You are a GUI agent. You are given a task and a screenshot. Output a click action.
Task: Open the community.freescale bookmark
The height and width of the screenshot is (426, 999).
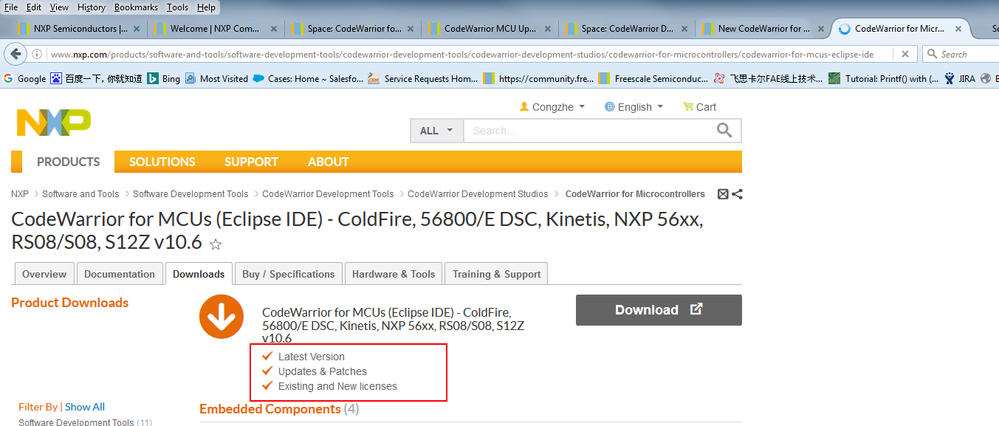(539, 79)
